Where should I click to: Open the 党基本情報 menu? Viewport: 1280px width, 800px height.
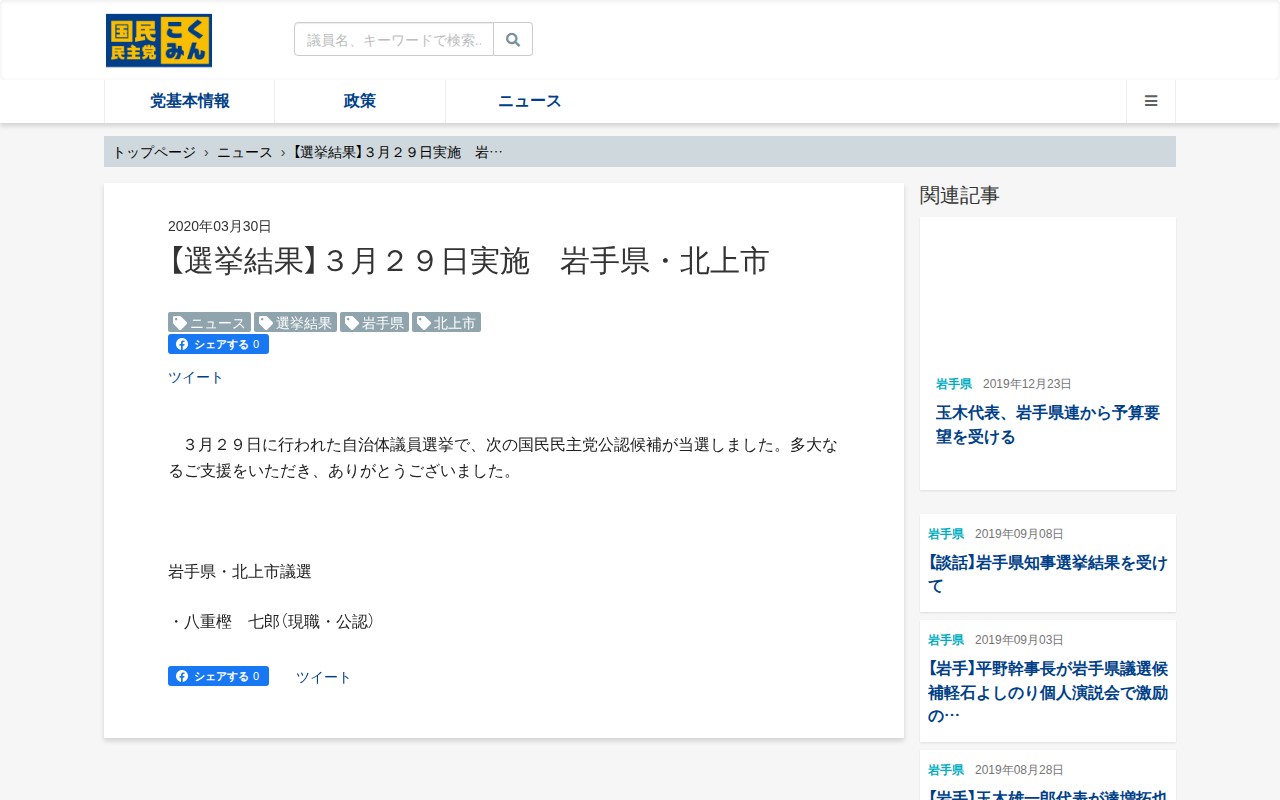pos(190,101)
